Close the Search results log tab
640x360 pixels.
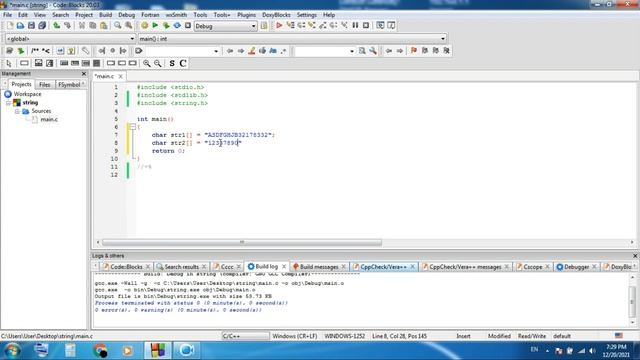coord(204,267)
